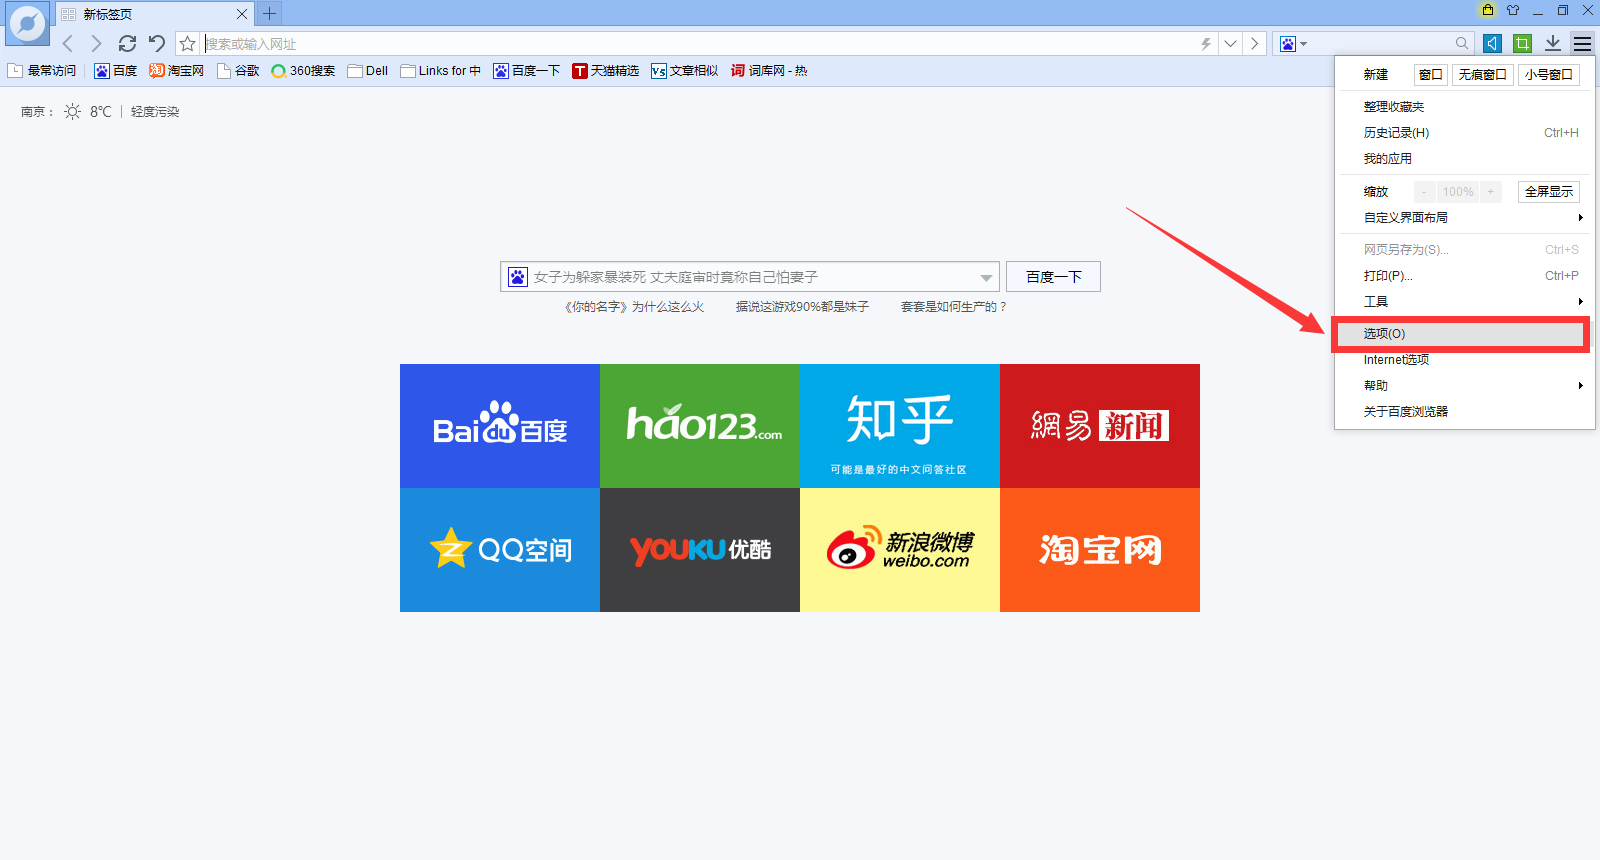Click 窗口 new window button

point(1431,74)
